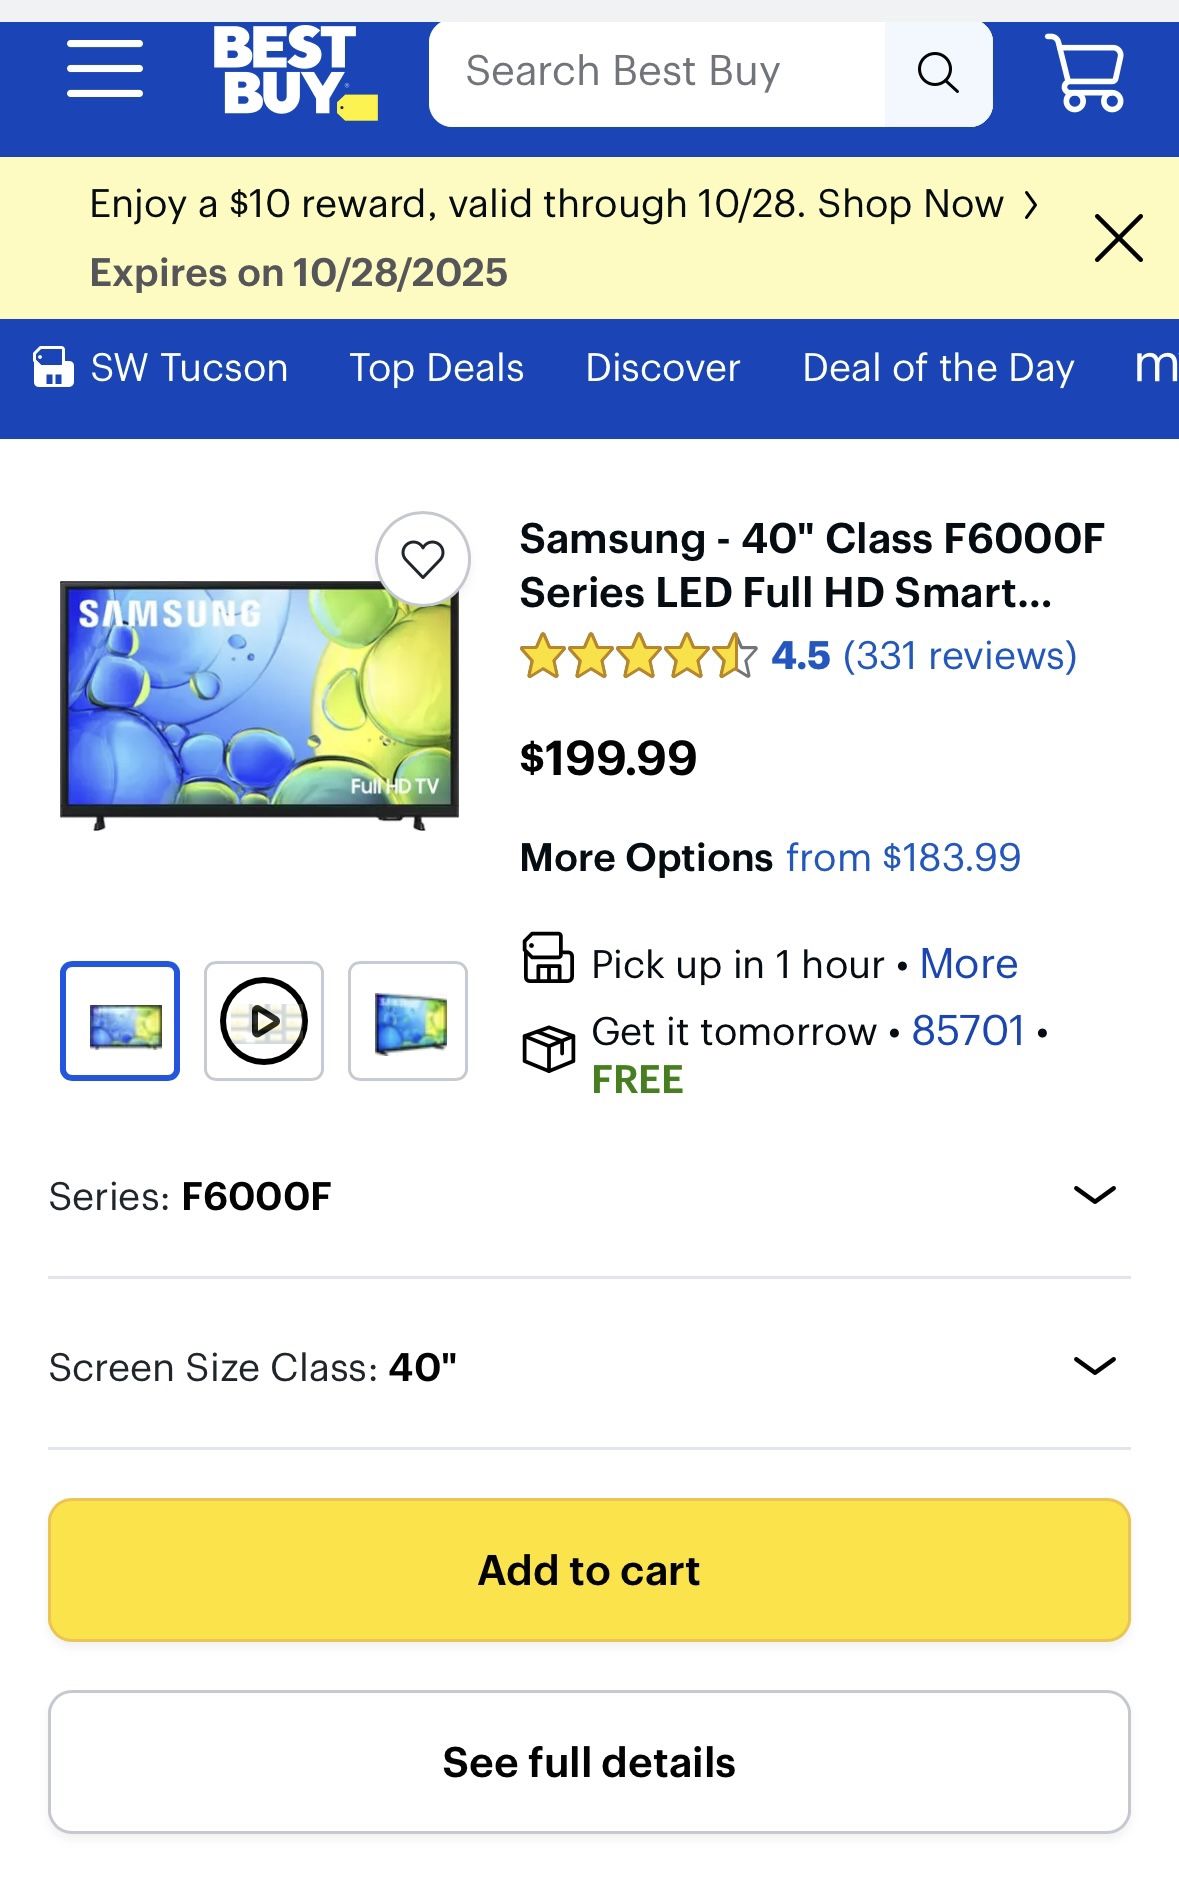Select the angled TV view thumbnail
This screenshot has height=1897, width=1179.
(x=408, y=1020)
